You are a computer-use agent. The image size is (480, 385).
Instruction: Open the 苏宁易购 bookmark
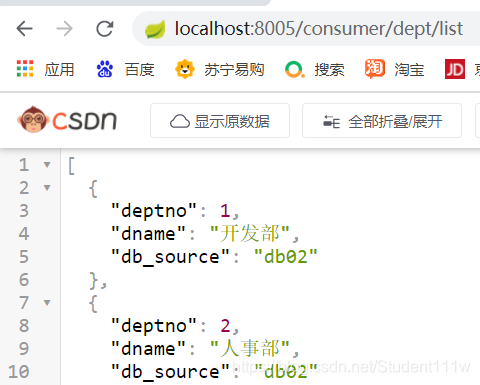click(234, 70)
